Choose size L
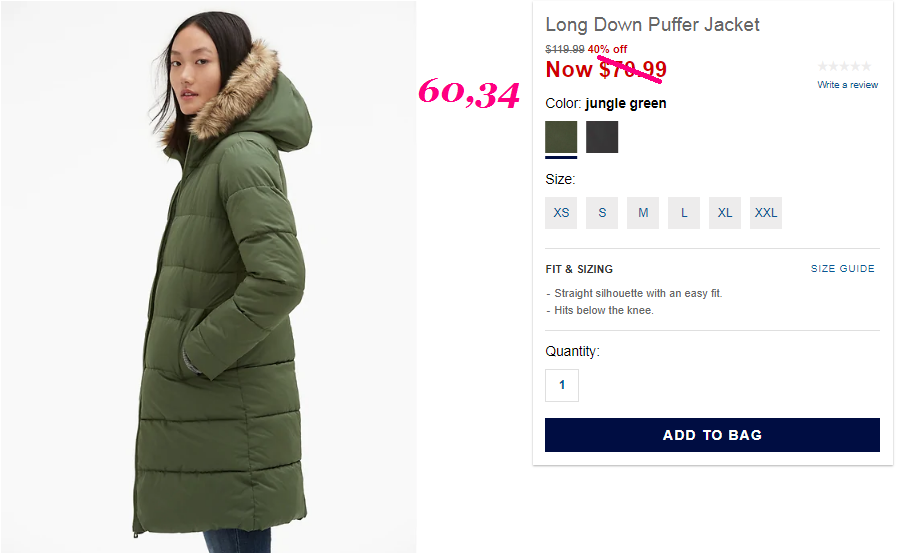The height and width of the screenshot is (553, 901). pos(684,213)
